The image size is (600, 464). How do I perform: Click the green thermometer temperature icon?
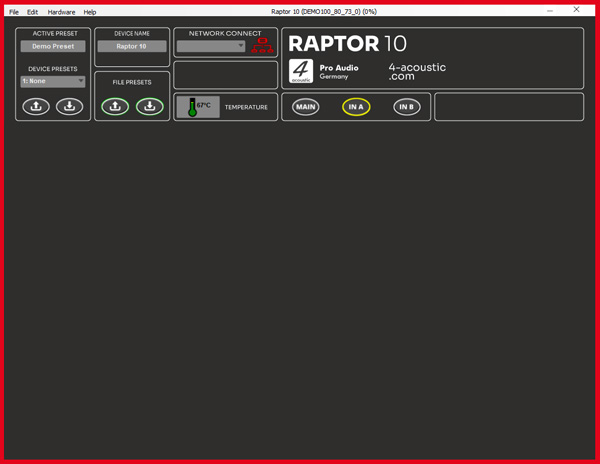[x=192, y=107]
